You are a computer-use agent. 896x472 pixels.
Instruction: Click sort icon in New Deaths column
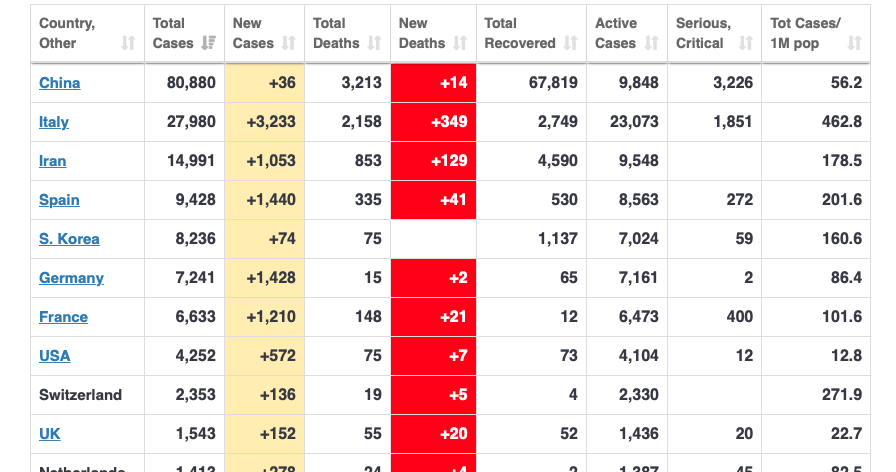click(x=460, y=43)
